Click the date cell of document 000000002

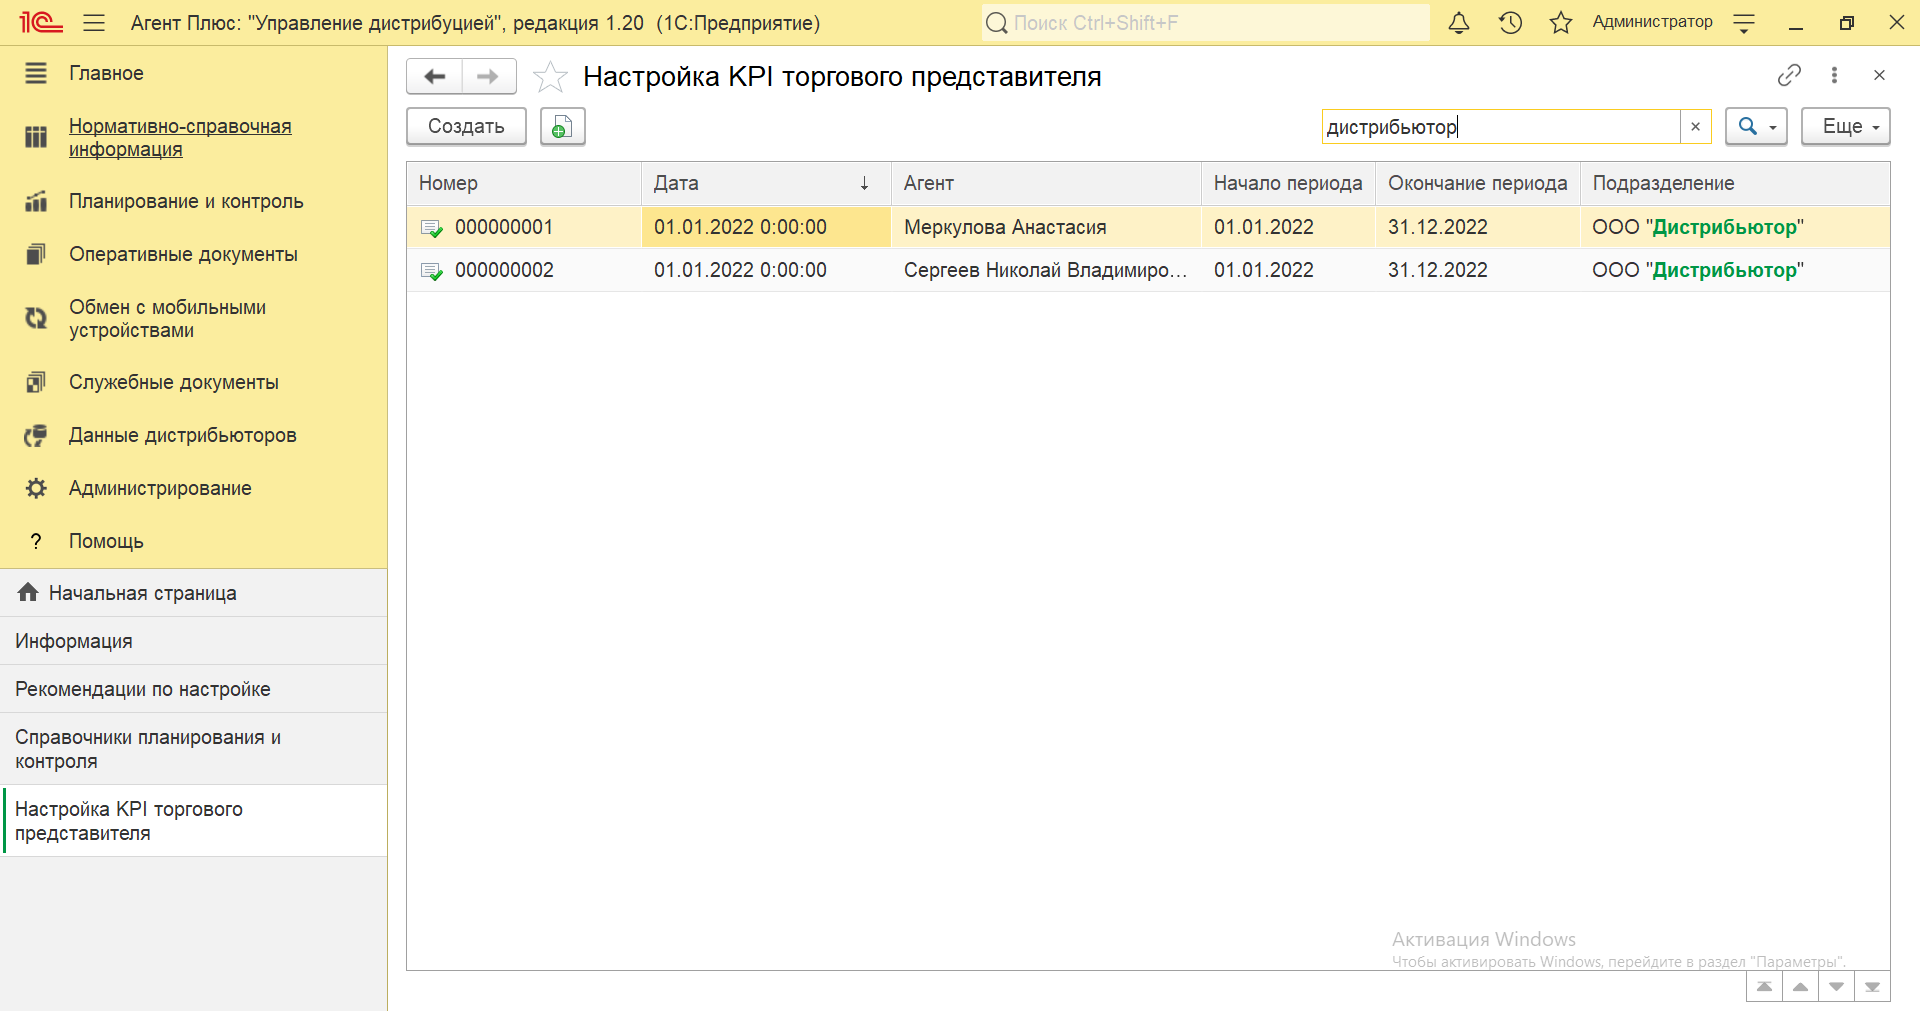pyautogui.click(x=766, y=270)
